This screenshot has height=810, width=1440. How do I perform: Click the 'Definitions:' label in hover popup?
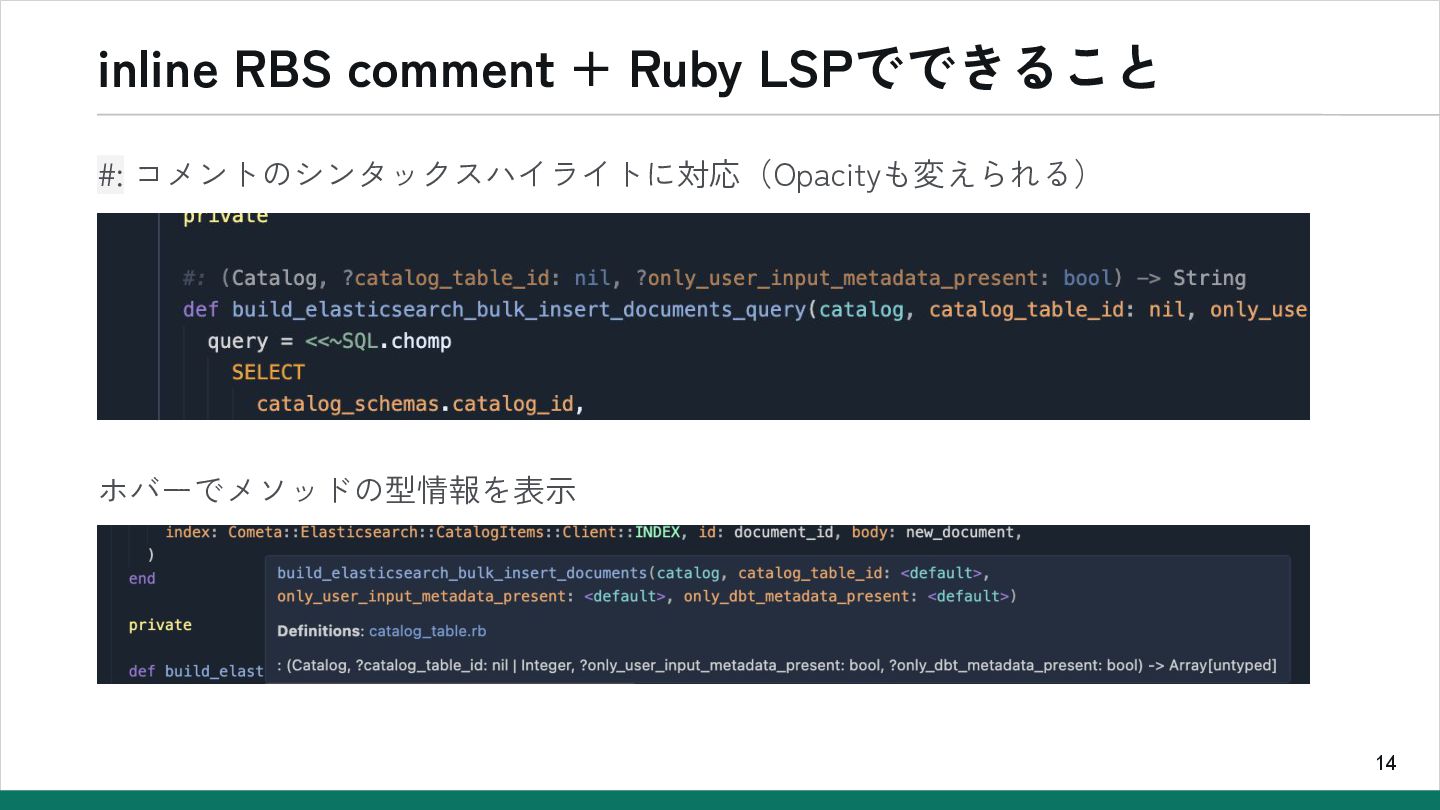[x=320, y=631]
